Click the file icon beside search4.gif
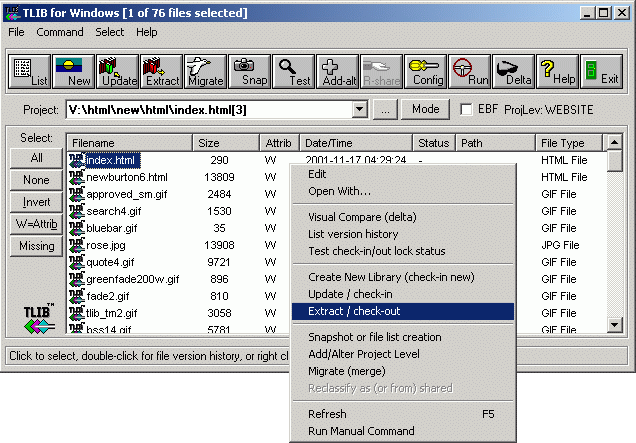The width and height of the screenshot is (636, 443). tap(76, 211)
